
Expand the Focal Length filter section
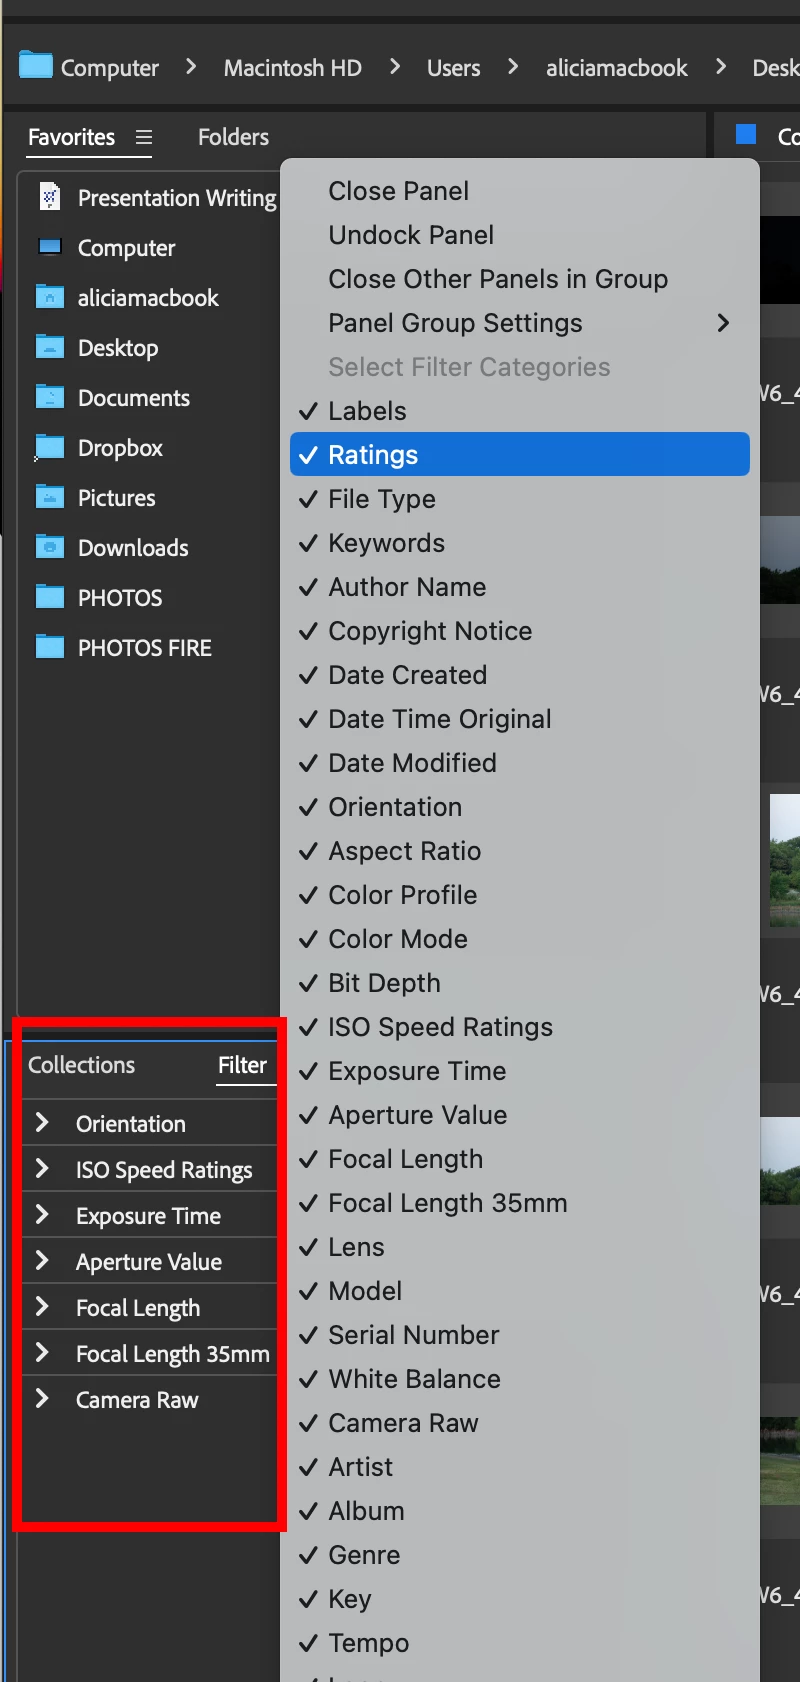point(42,1307)
